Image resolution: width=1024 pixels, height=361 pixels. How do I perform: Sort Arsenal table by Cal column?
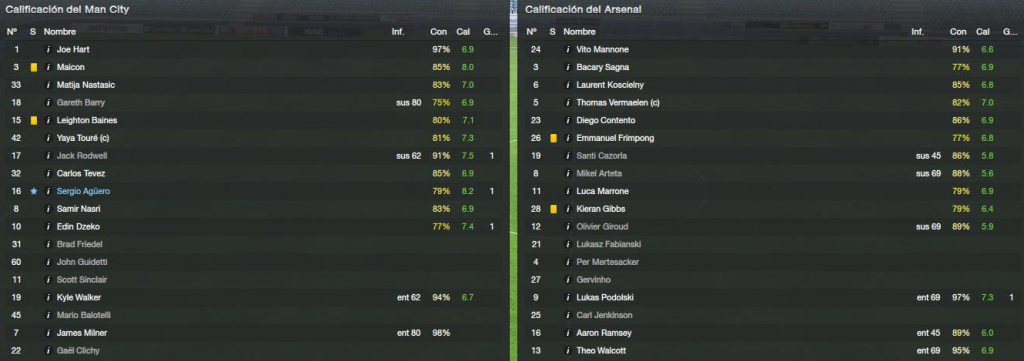[x=983, y=32]
